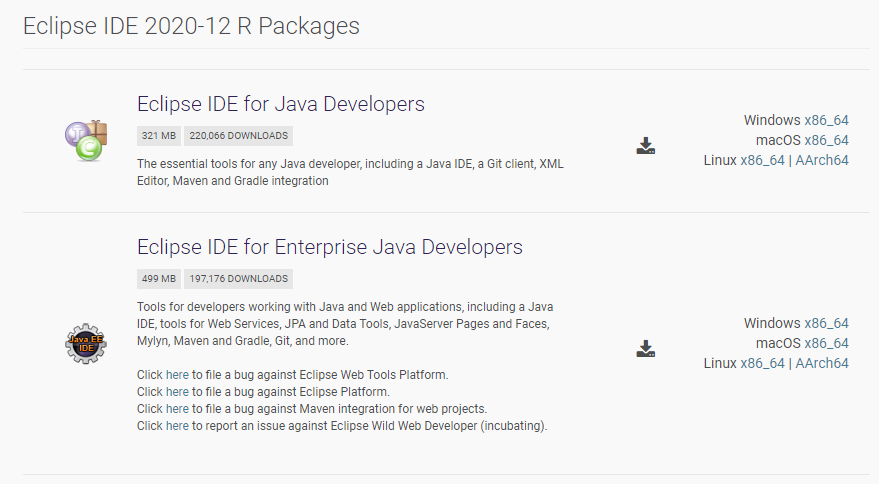
Task: Click the 'essential tools for any Java developer' description
Action: [x=350, y=172]
